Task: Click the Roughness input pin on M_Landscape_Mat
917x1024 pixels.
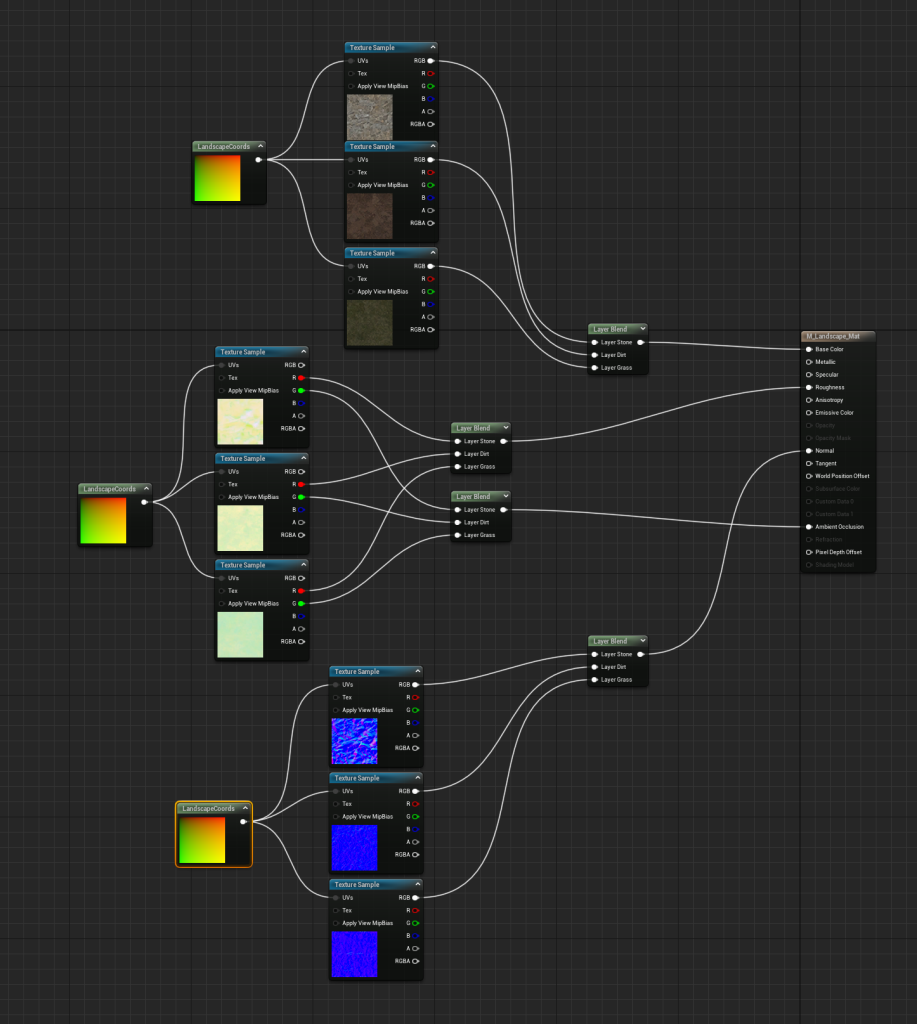Action: (809, 387)
